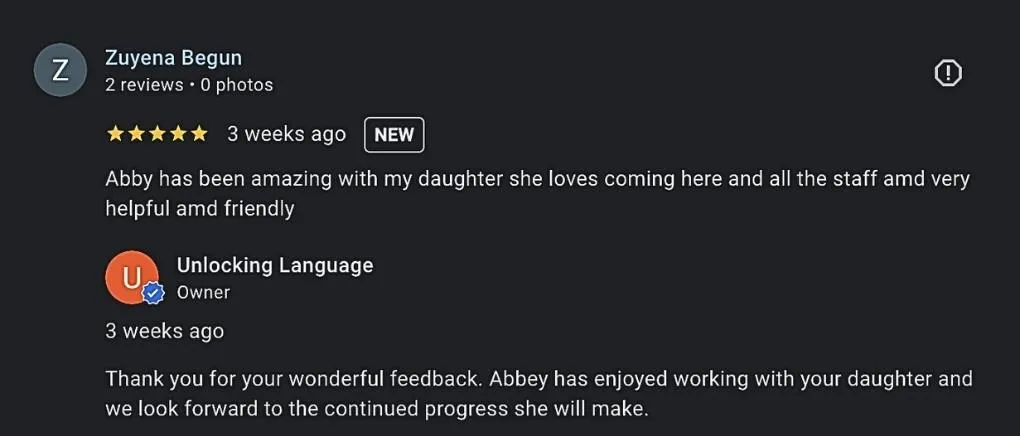Click the NEW badge beside the review date

click(x=394, y=135)
